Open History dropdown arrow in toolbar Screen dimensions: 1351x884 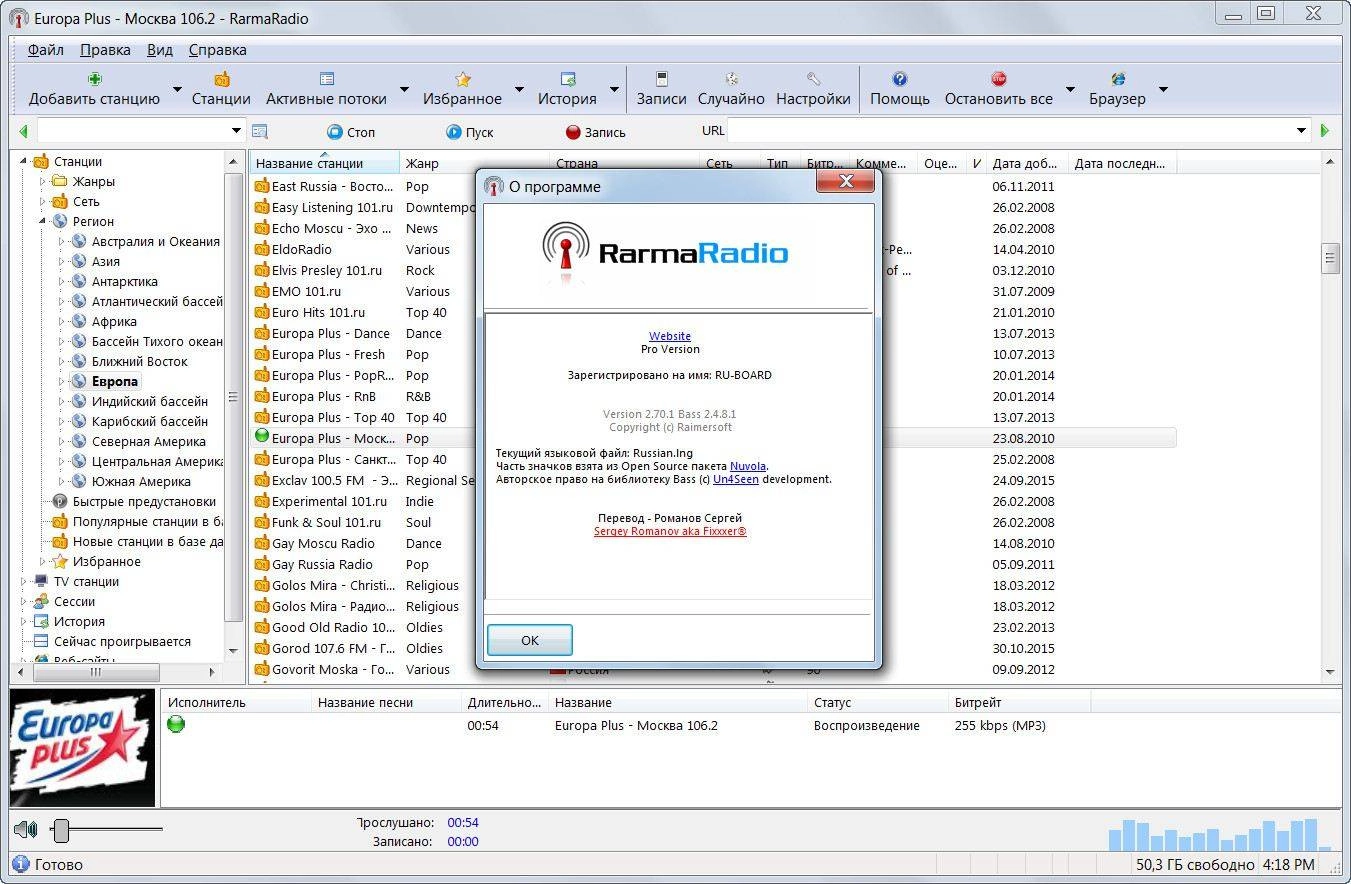[614, 89]
